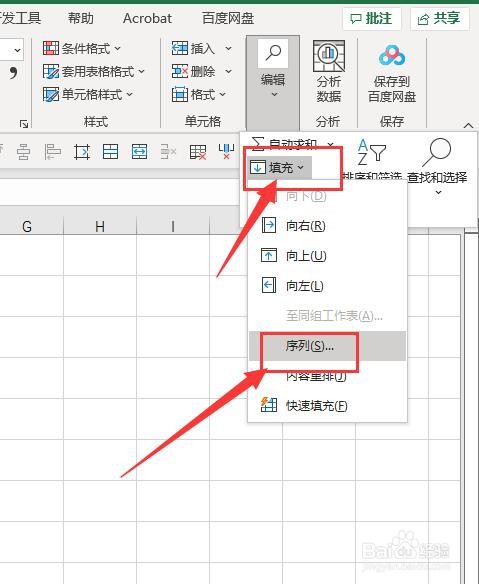Click the delete column red-X icon
This screenshot has width=479, height=584.
tap(226, 151)
